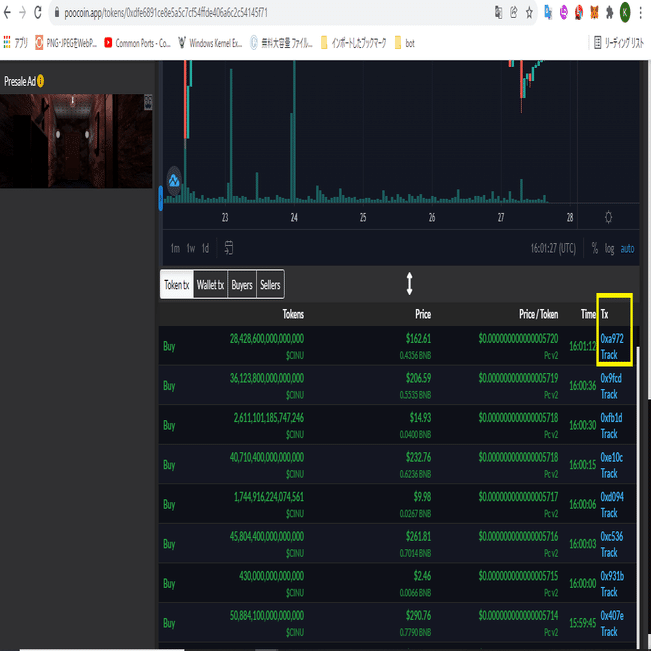Image resolution: width=651 pixels, height=651 pixels.
Task: Open the presale ad video thumbnail
Action: tap(76, 141)
